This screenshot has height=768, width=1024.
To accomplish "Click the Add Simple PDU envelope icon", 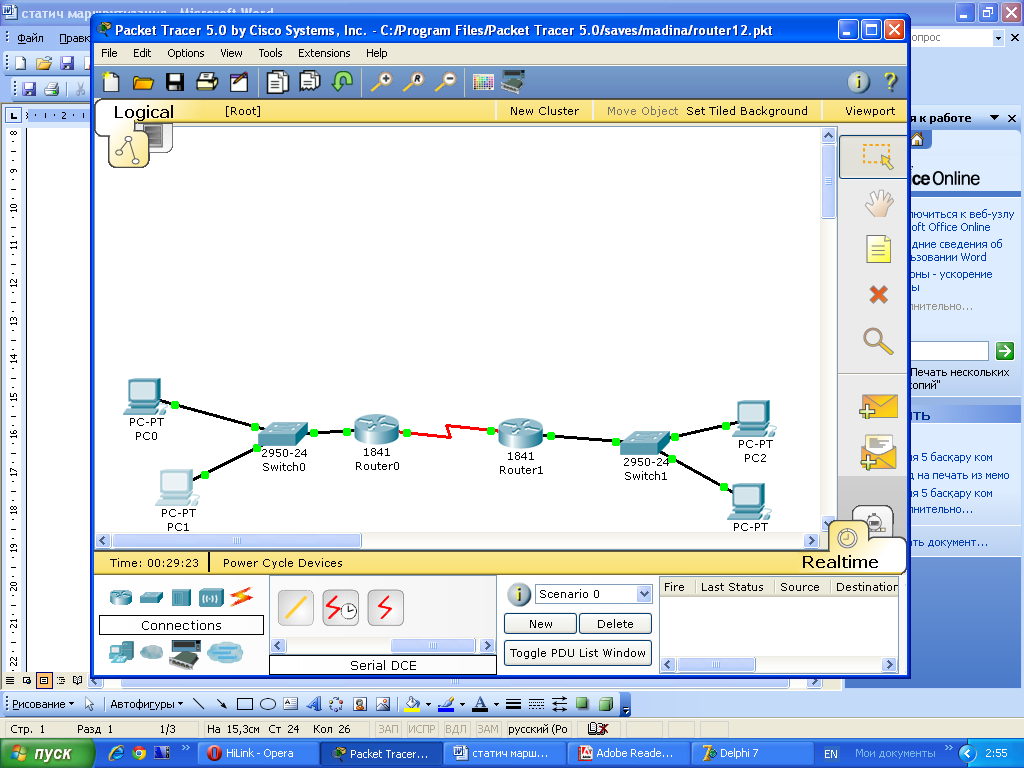I will point(878,406).
